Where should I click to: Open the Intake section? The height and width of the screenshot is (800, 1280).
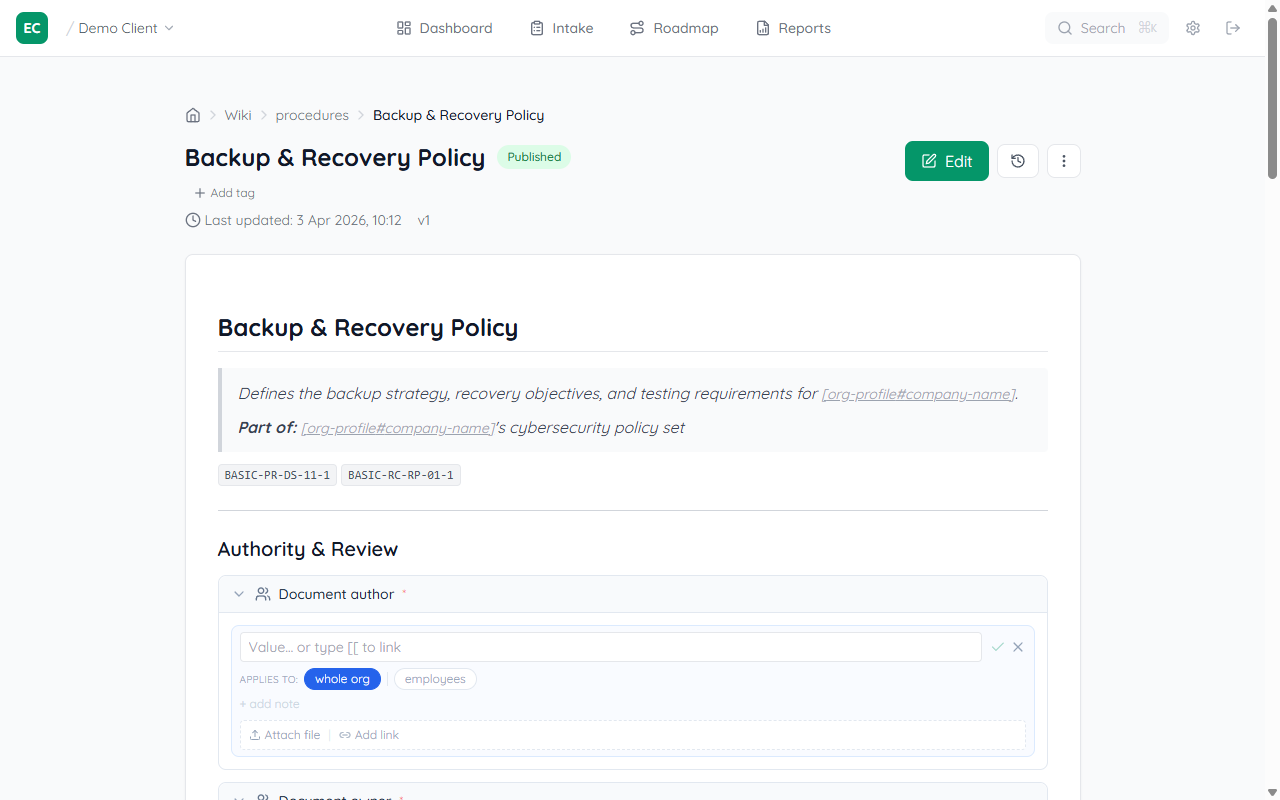tap(561, 28)
